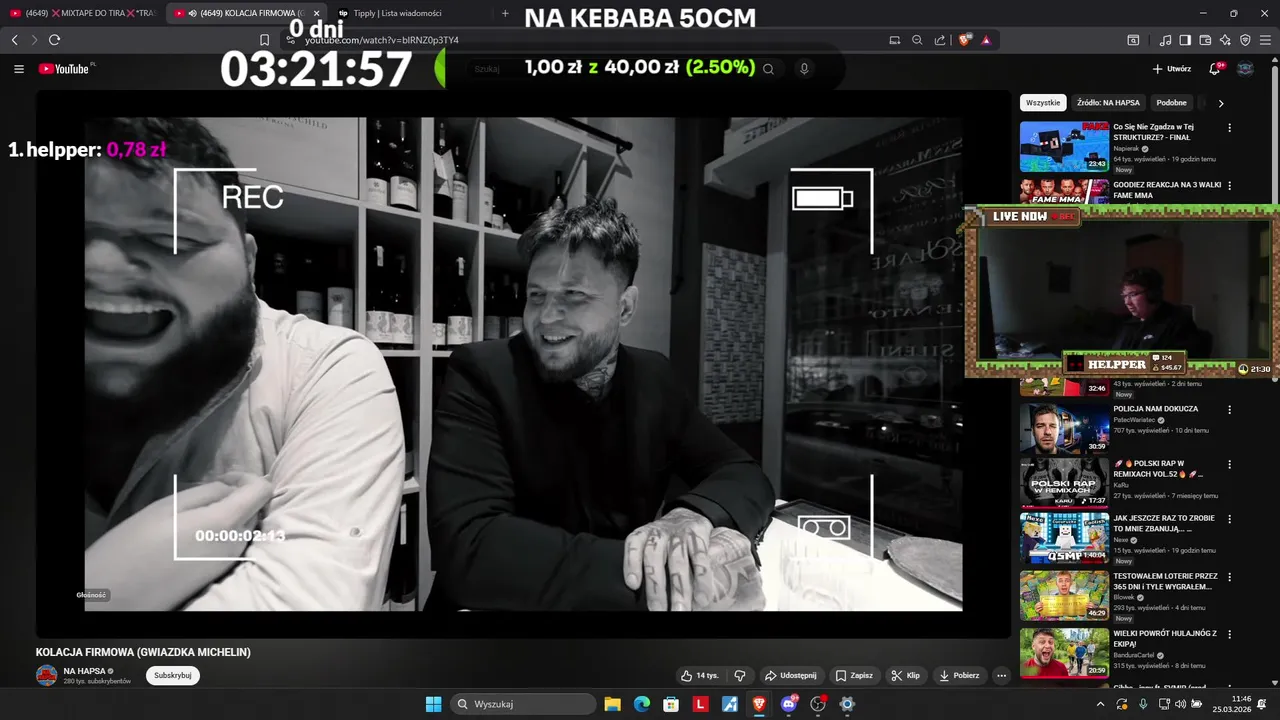
Task: Dislike the video with thumbs-down
Action: 740,675
